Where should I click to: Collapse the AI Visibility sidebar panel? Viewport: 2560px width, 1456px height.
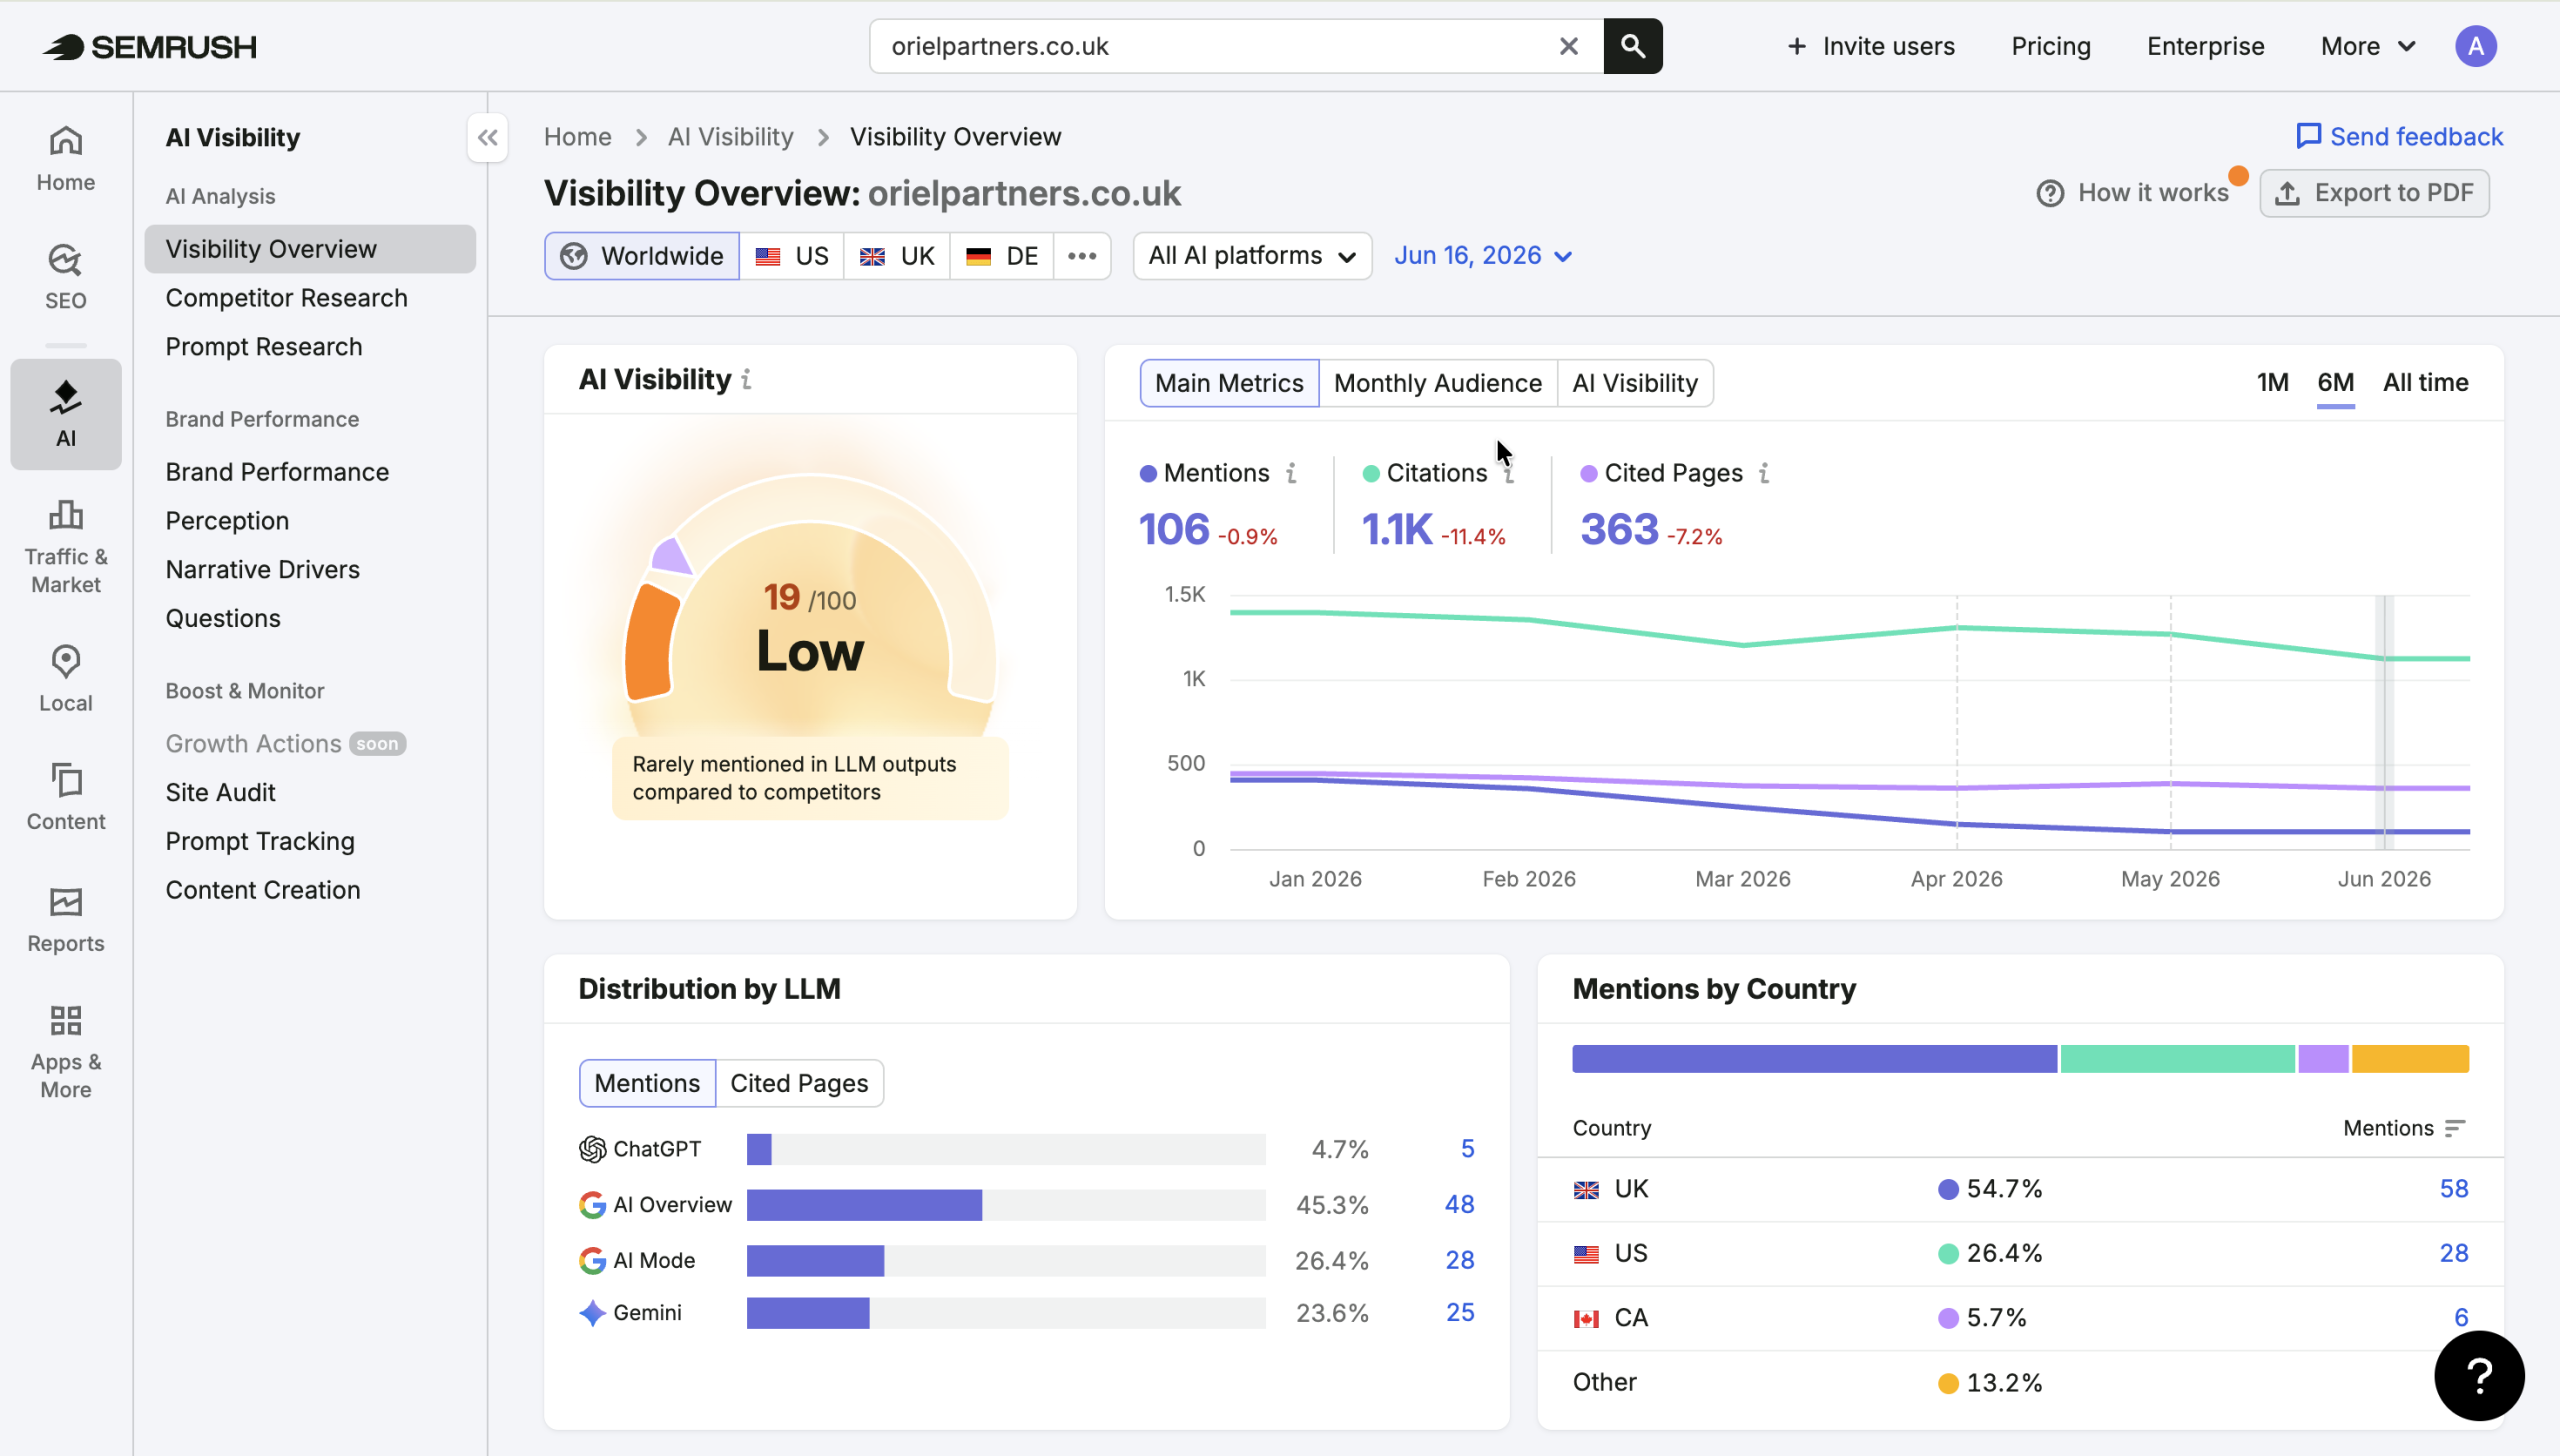(x=488, y=137)
